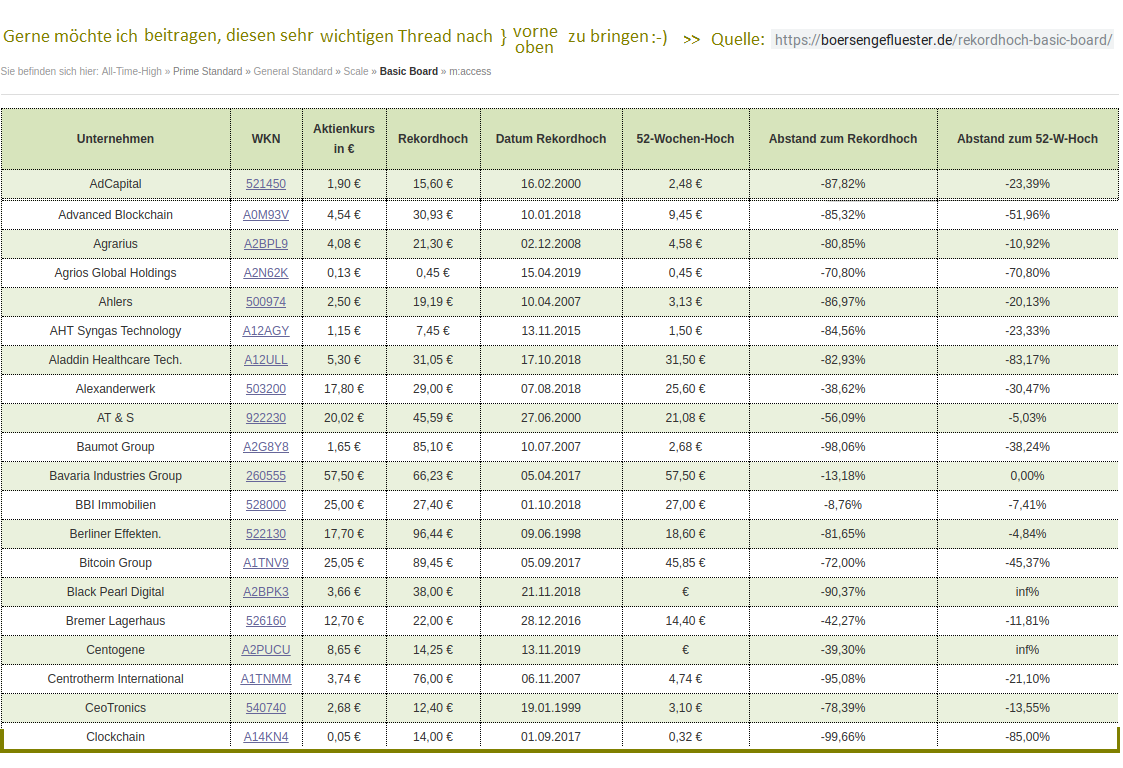Click the 52-Wochen-Hoch column header
The width and height of the screenshot is (1123, 768).
click(x=685, y=139)
